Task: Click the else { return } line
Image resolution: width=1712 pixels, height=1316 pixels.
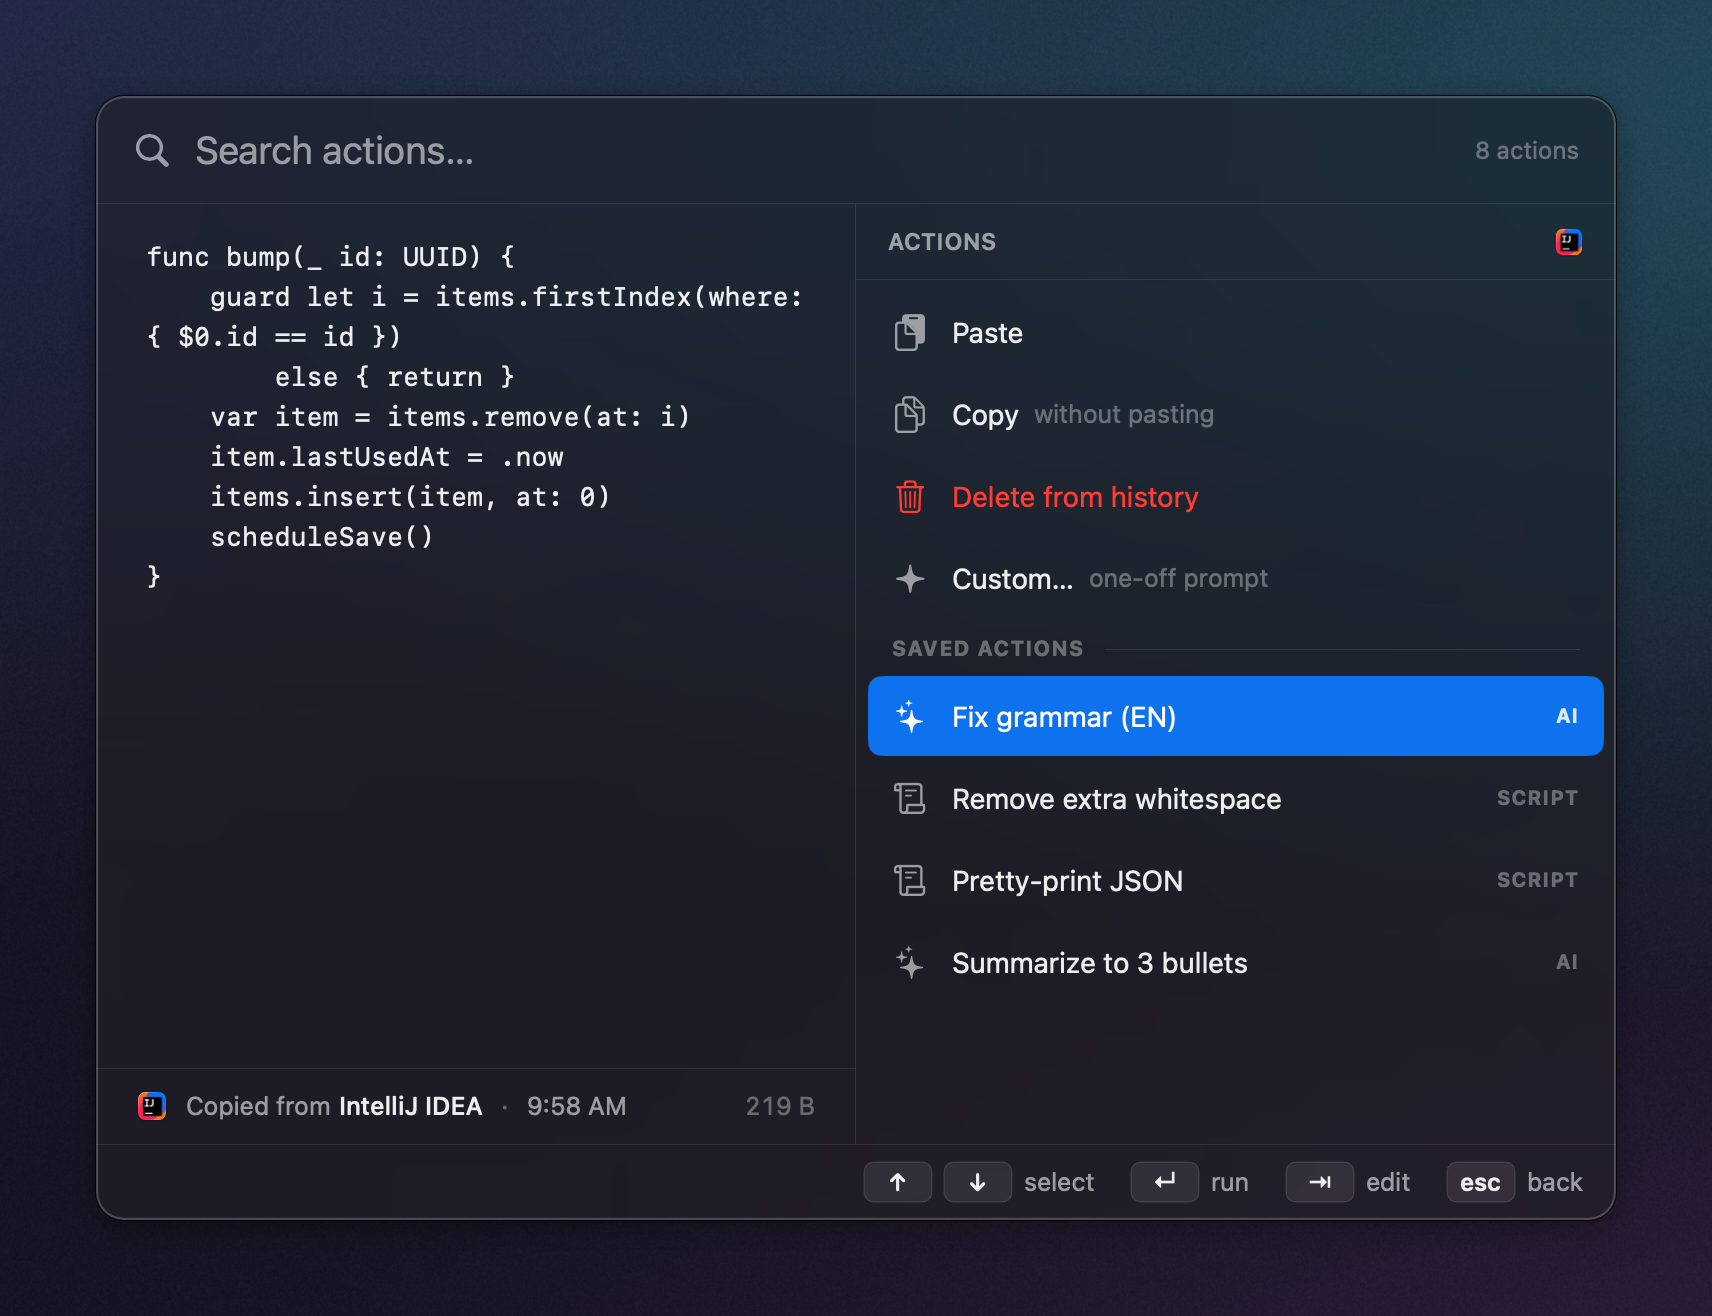Action: (394, 377)
